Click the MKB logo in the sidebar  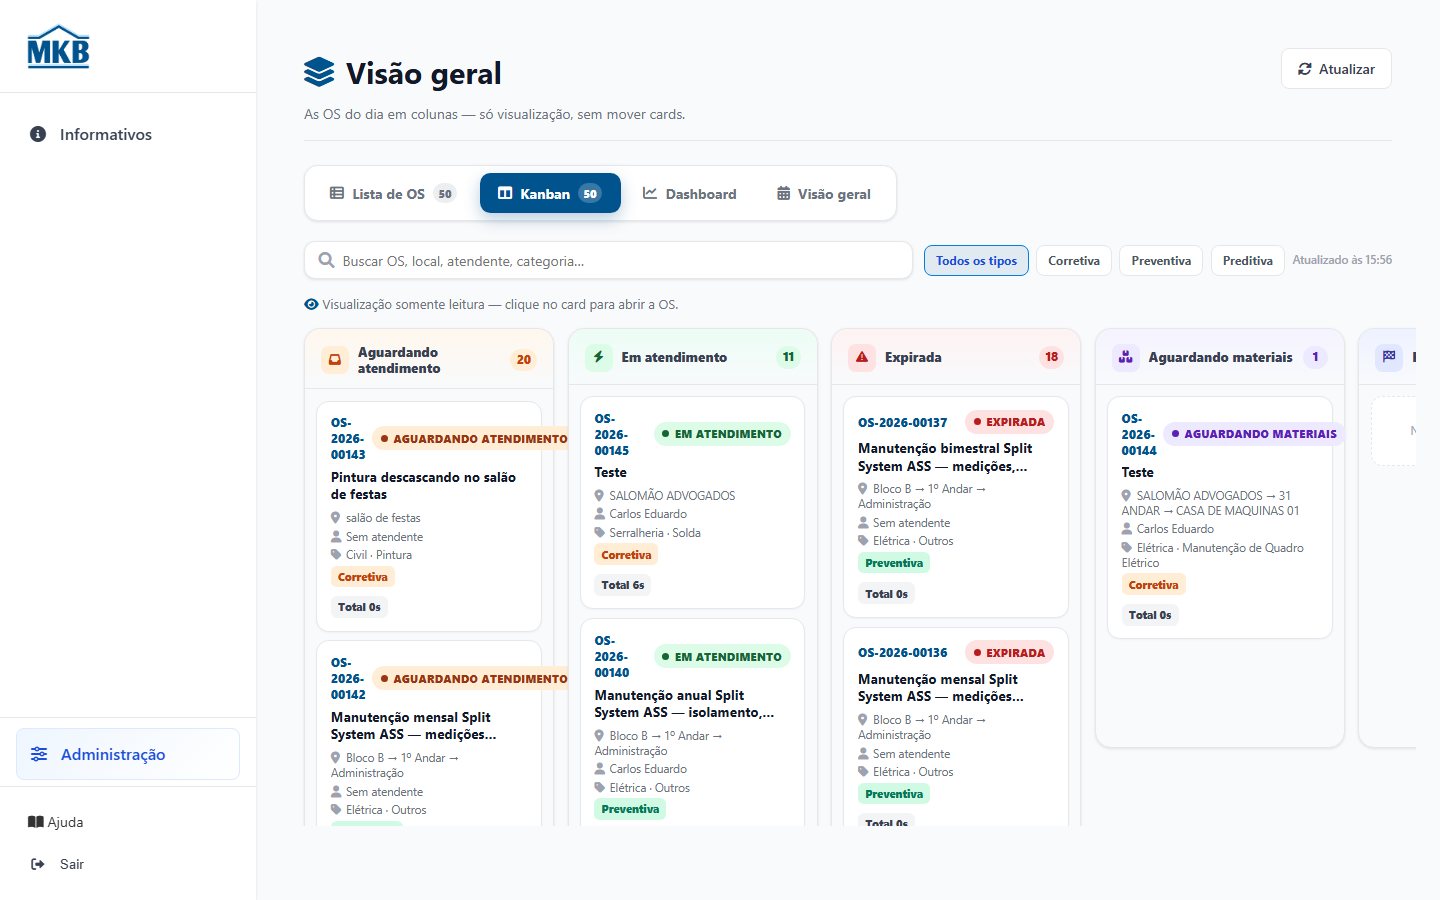click(x=58, y=46)
